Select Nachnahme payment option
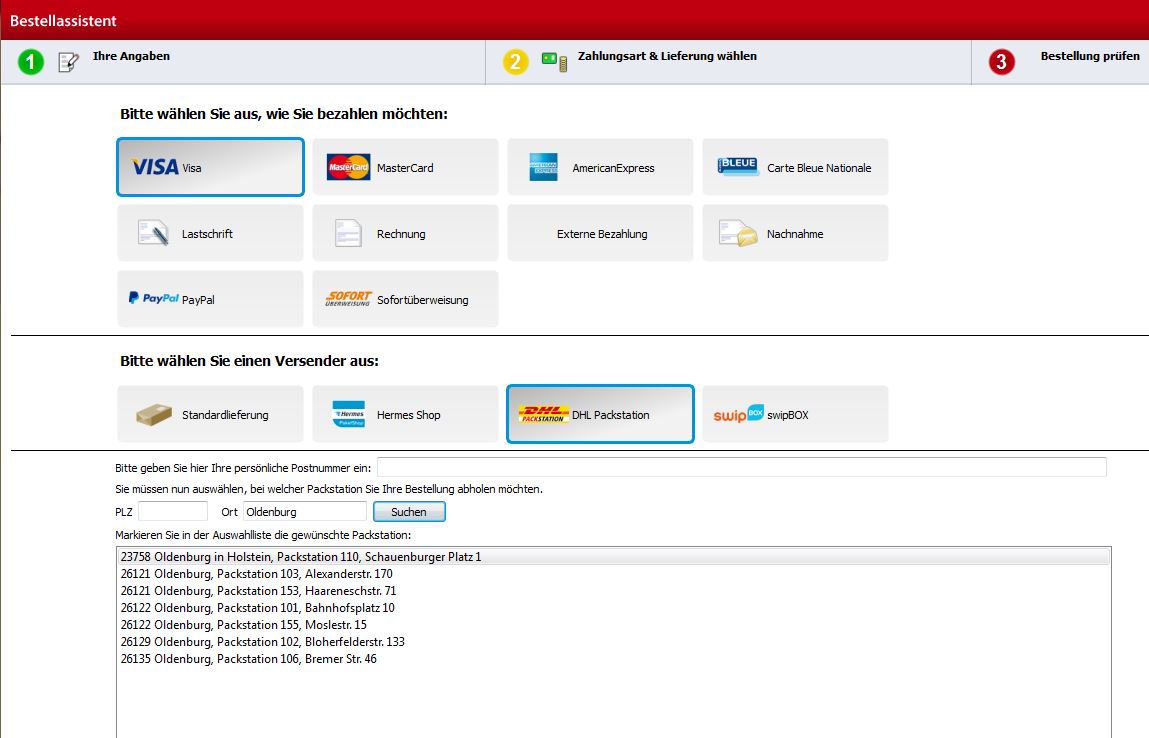1149x738 pixels. (795, 233)
